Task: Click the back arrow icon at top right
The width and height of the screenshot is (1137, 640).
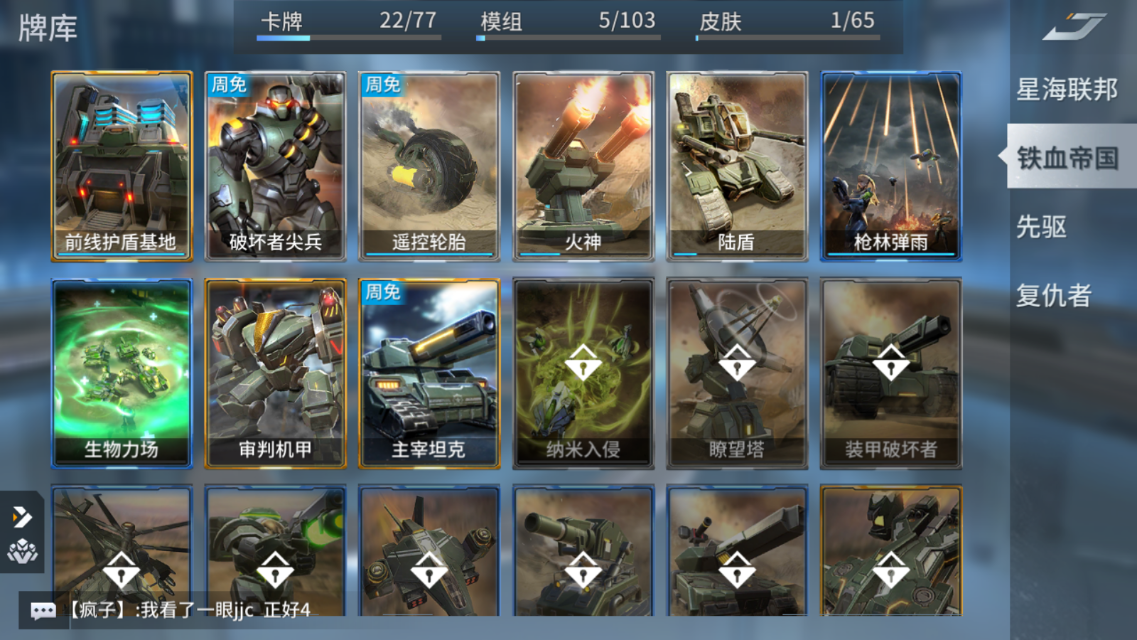Action: [x=1075, y=26]
